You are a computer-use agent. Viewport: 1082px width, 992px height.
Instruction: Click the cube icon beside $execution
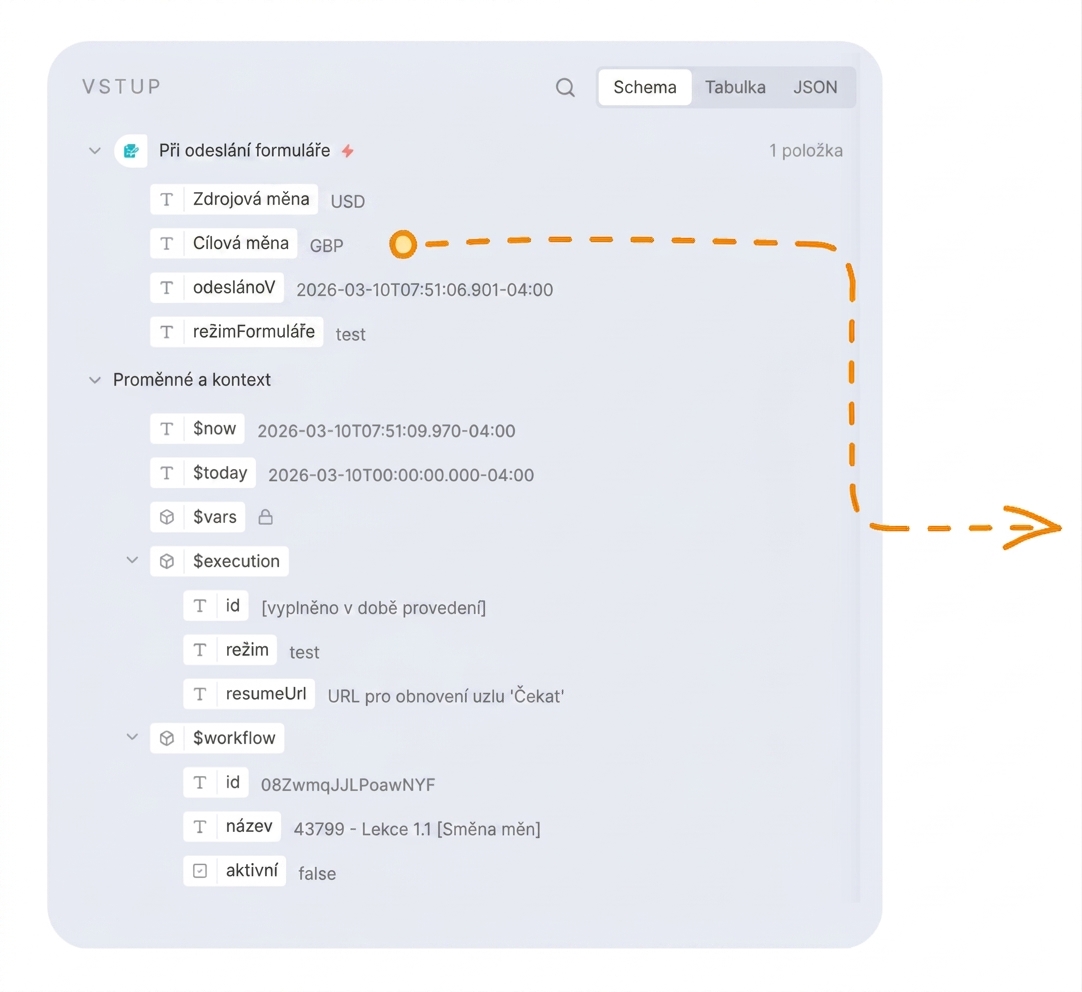click(x=167, y=561)
